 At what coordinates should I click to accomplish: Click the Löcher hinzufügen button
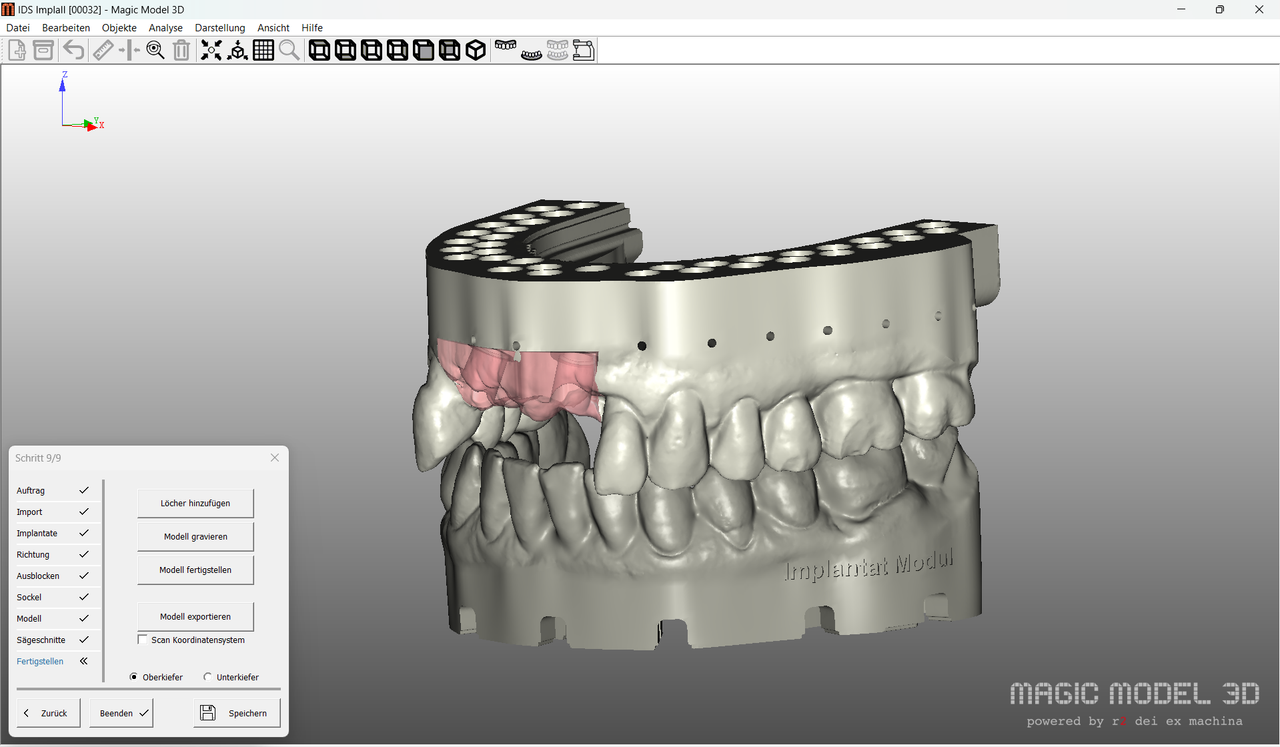(x=195, y=503)
